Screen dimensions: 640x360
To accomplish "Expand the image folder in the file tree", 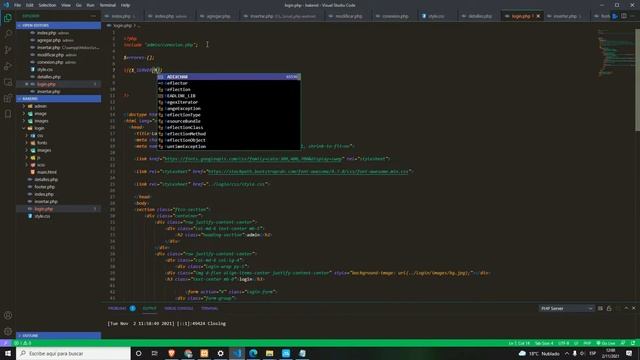I will [x=58, y=113].
